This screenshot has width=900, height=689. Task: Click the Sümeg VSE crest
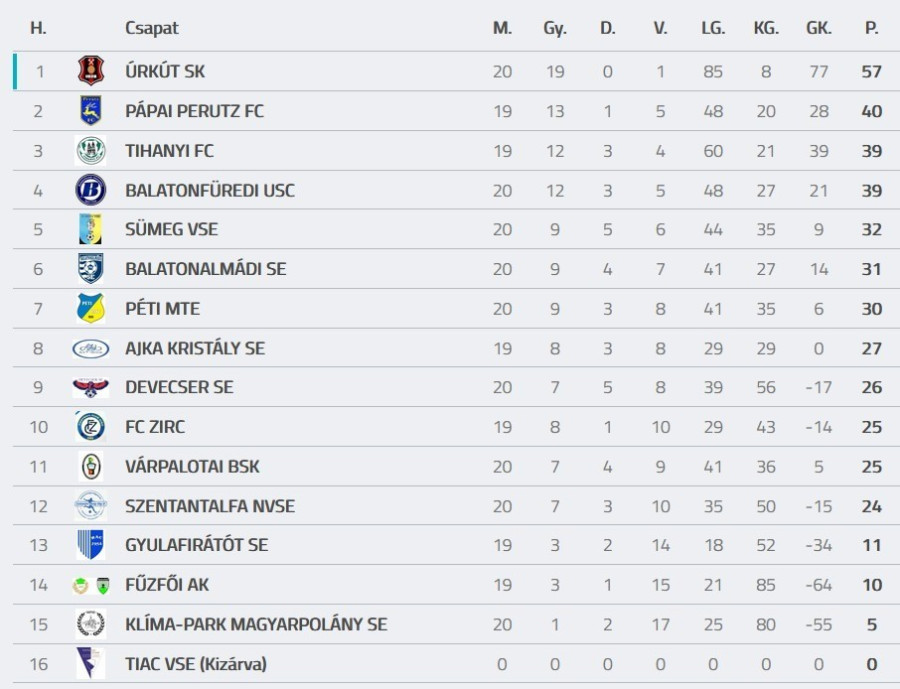tap(91, 229)
